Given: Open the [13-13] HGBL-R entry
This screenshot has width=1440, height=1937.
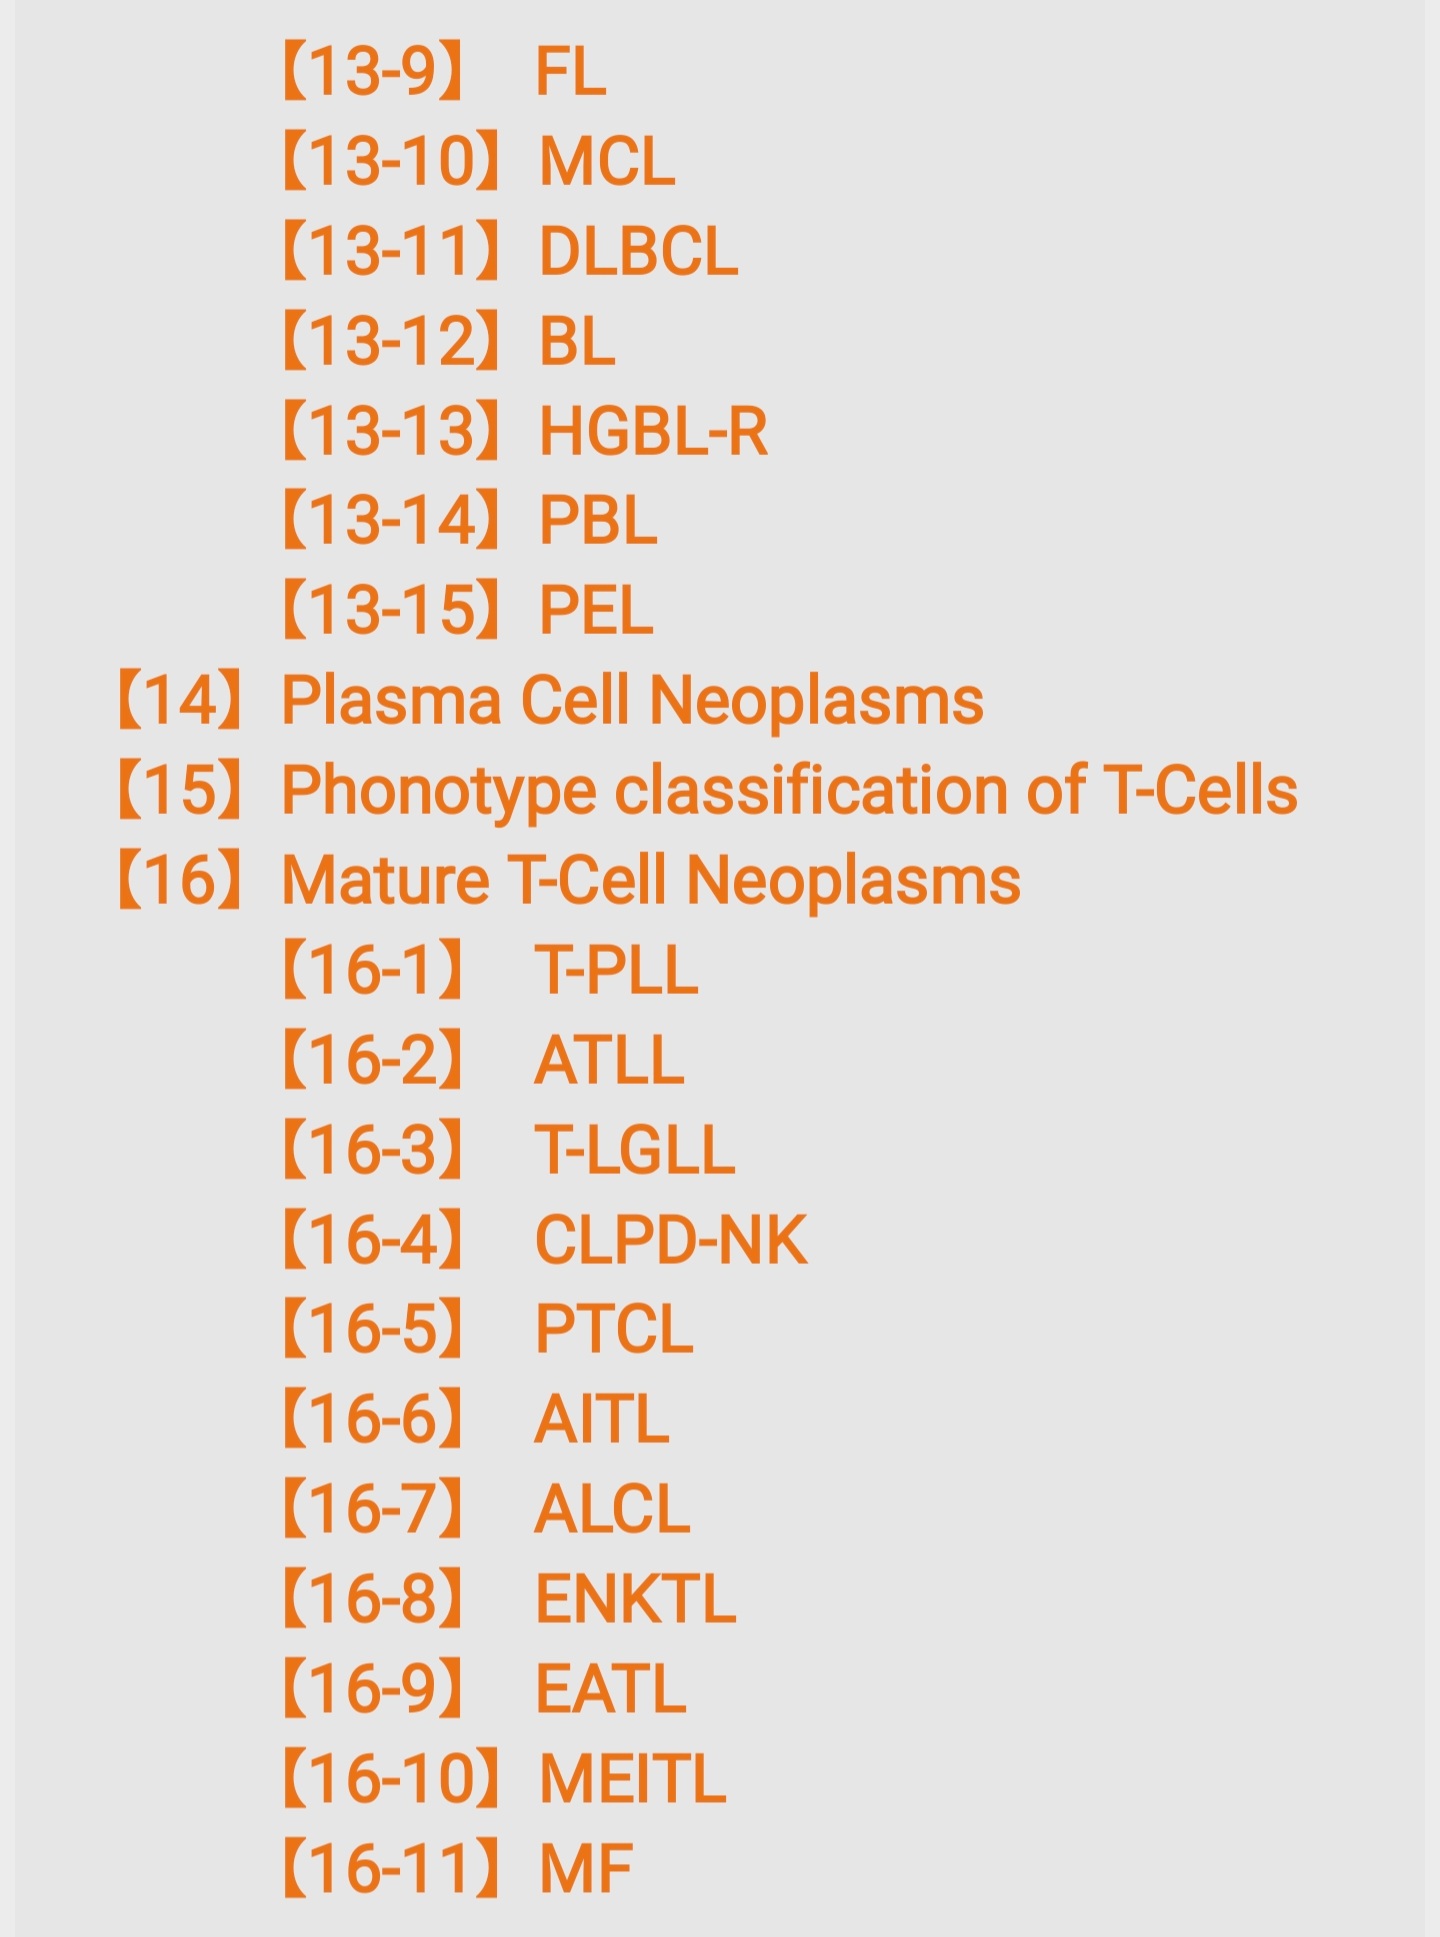Looking at the screenshot, I should (x=524, y=431).
